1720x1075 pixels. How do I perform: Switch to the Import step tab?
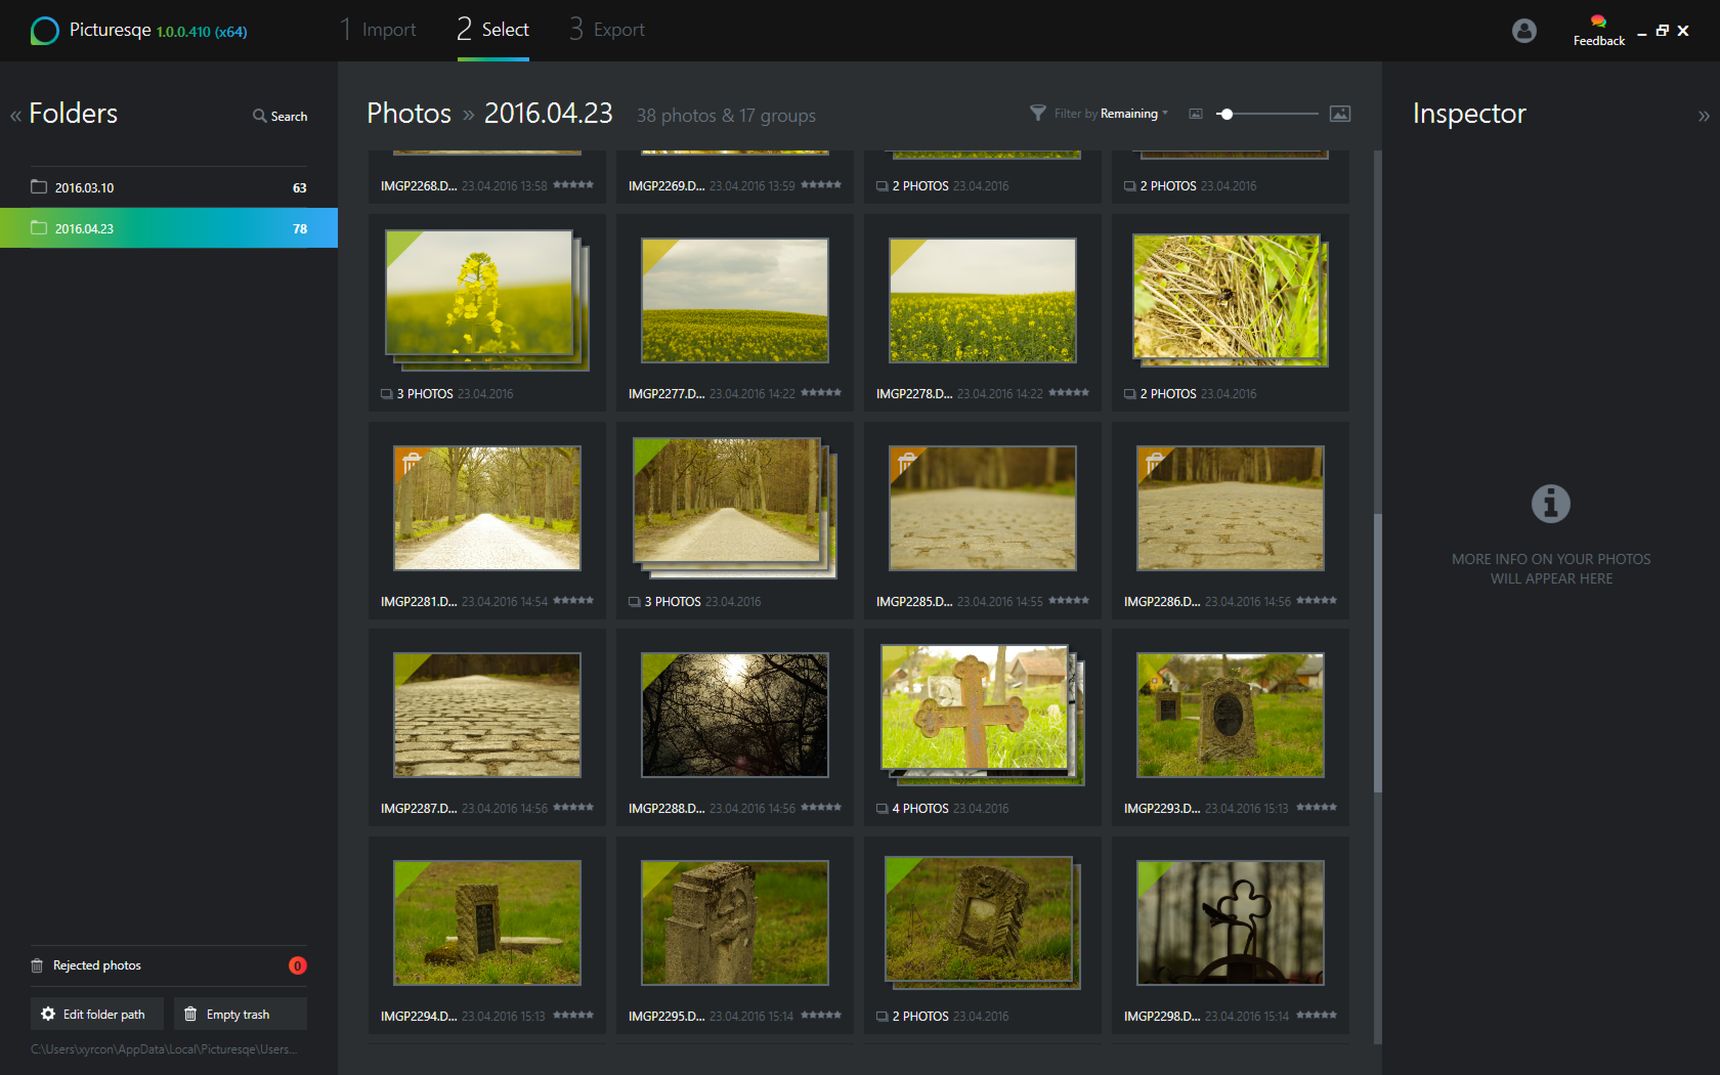377,30
